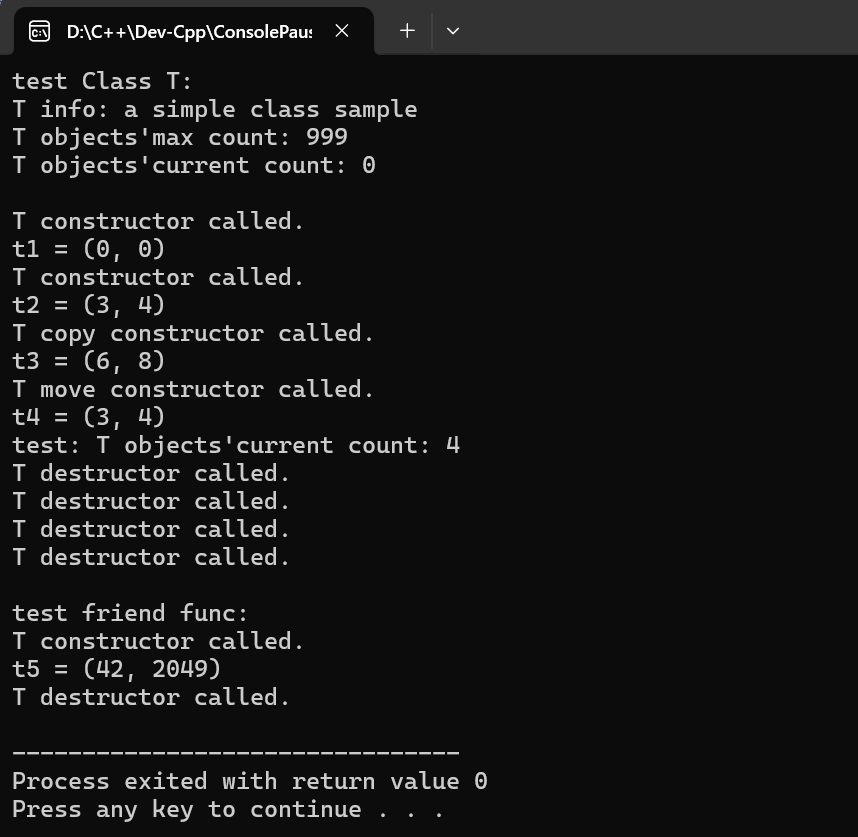Select the ConsolePauser terminal tab title
This screenshot has width=858, height=837.
(x=189, y=32)
